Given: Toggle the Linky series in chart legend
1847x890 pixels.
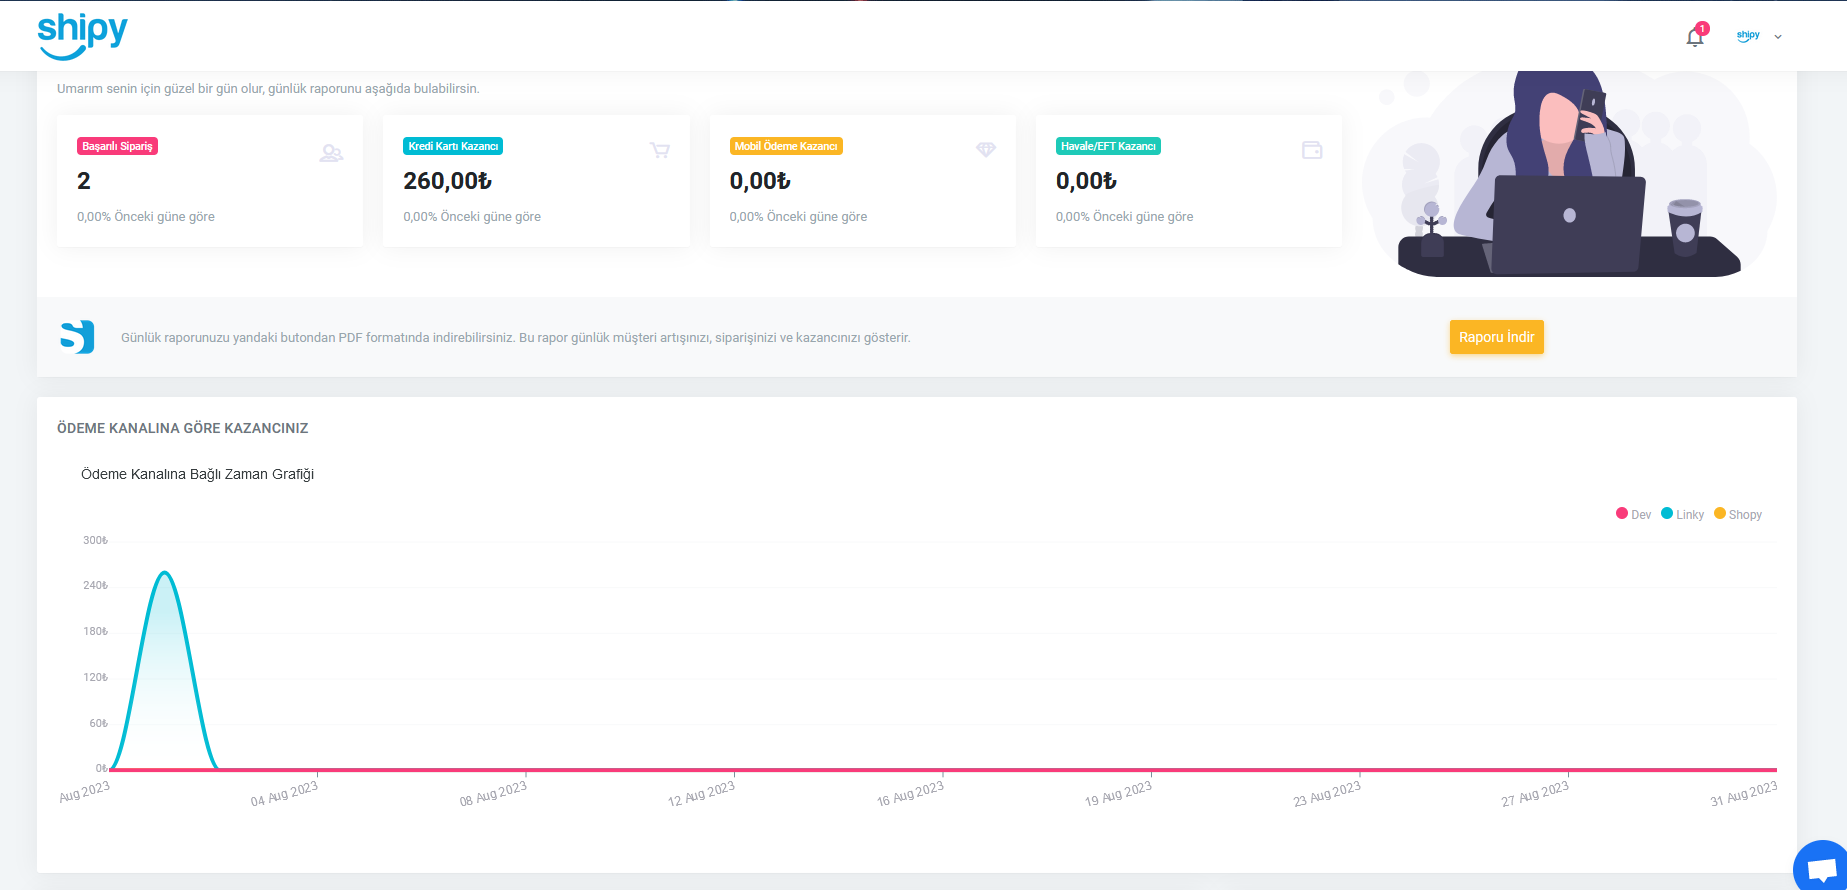Looking at the screenshot, I should coord(1683,514).
